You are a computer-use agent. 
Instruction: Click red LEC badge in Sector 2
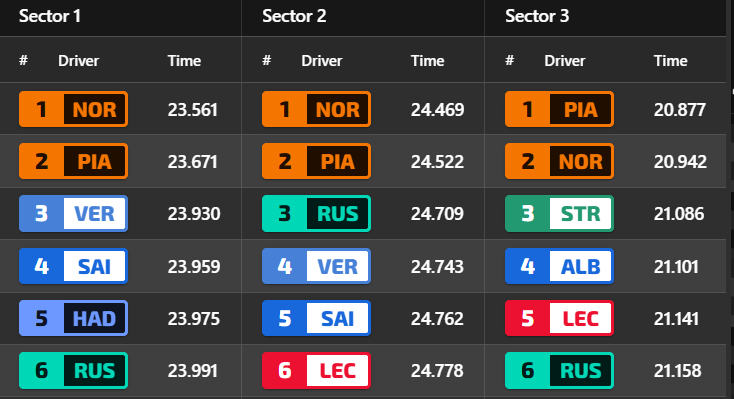(x=316, y=370)
